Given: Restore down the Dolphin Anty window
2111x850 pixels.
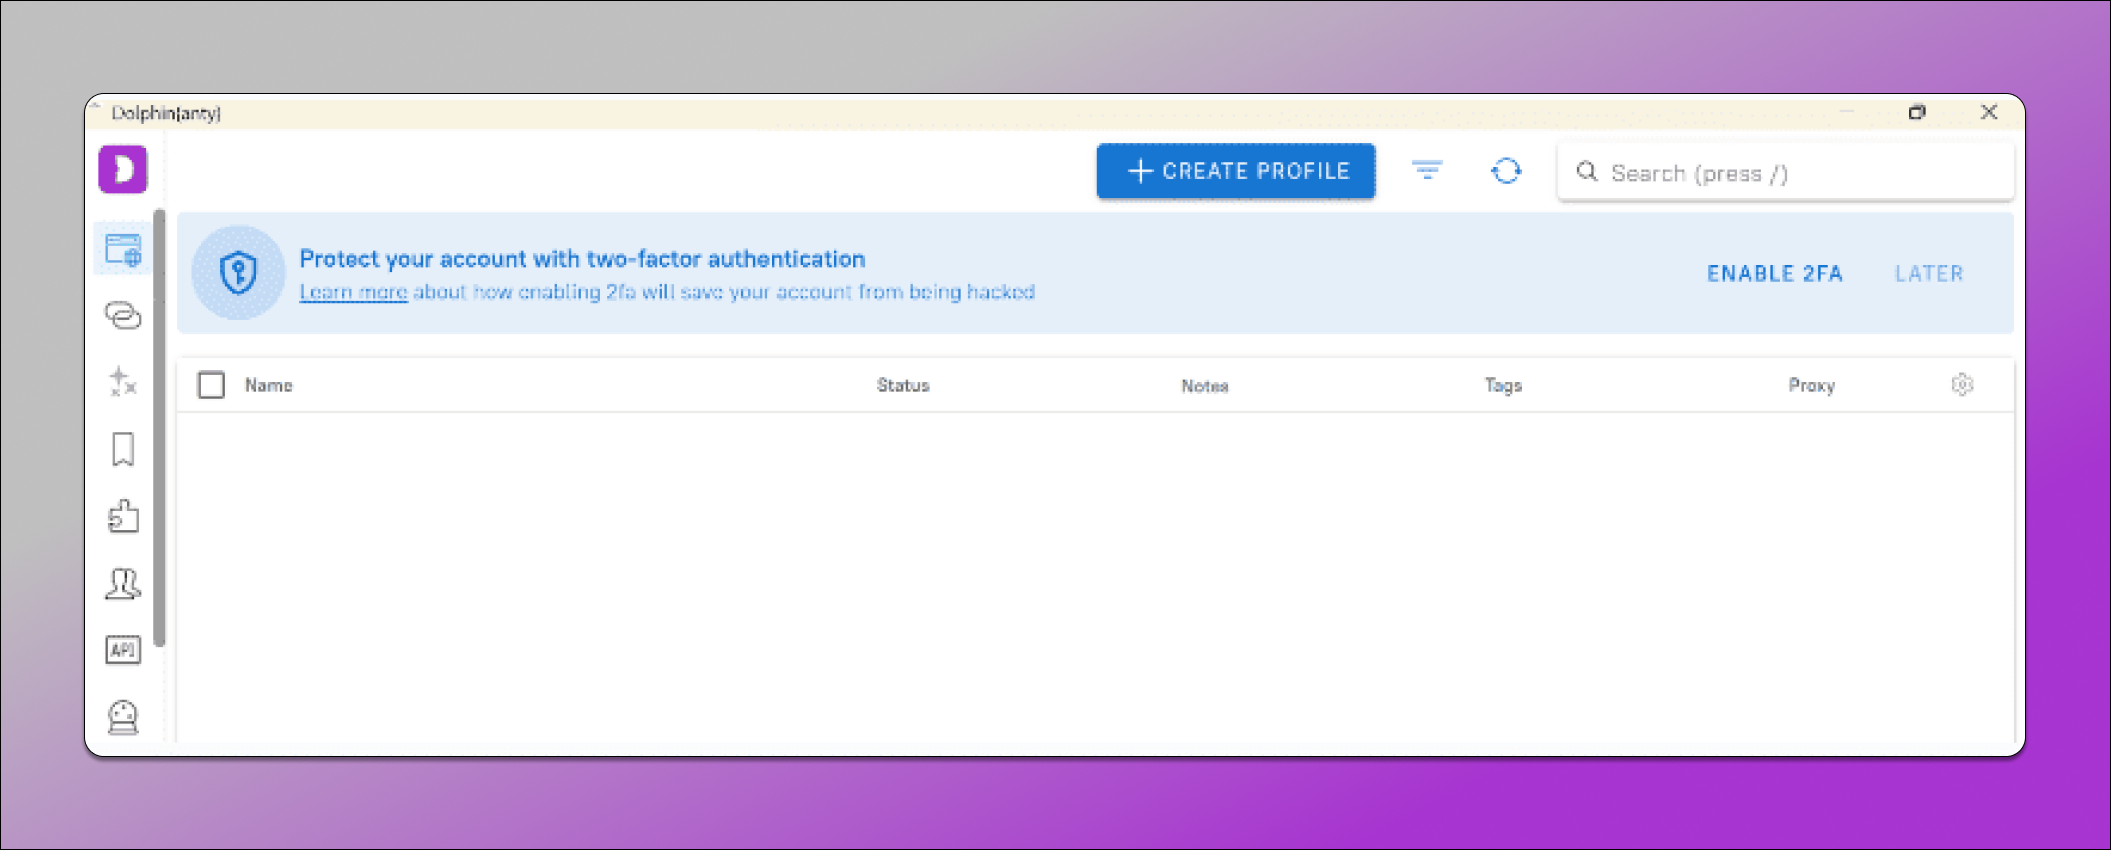Looking at the screenshot, I should pyautogui.click(x=1916, y=112).
